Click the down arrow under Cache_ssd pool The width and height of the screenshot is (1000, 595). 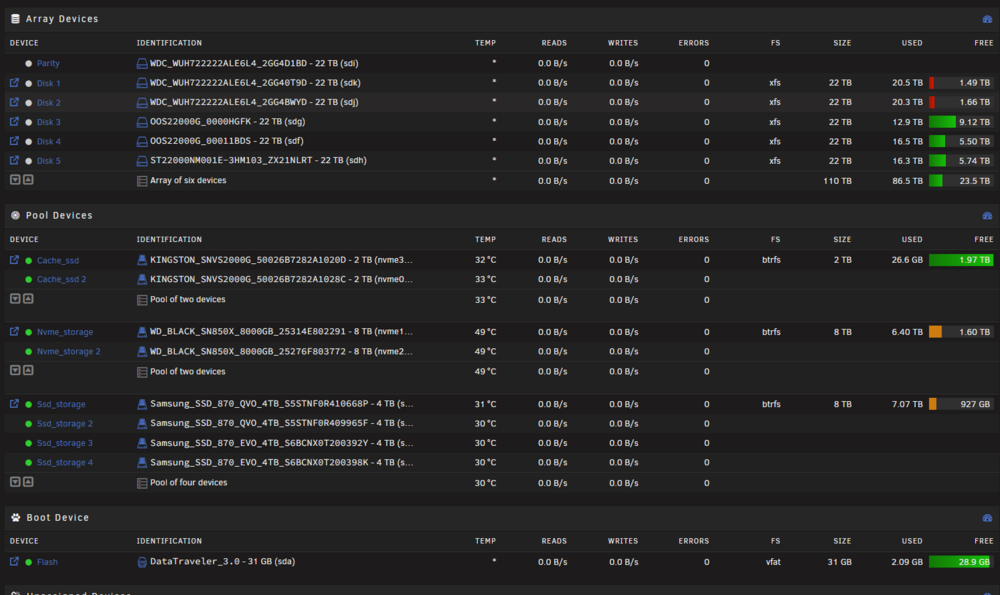[x=15, y=298]
